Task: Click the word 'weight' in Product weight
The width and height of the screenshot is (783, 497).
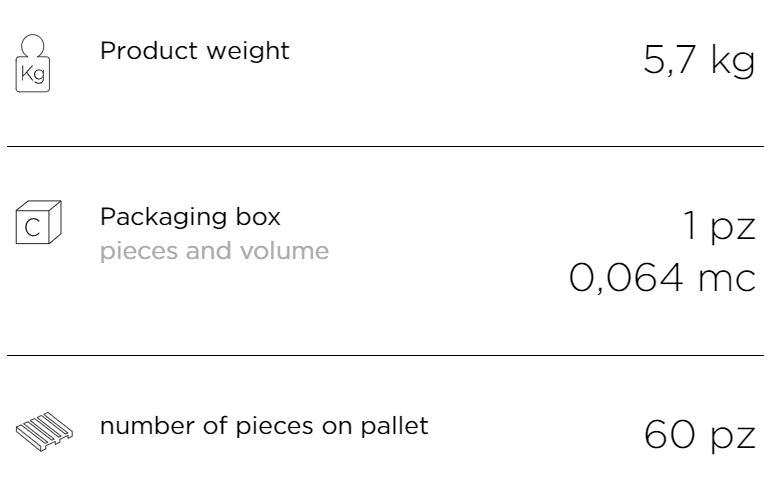Action: tap(248, 52)
